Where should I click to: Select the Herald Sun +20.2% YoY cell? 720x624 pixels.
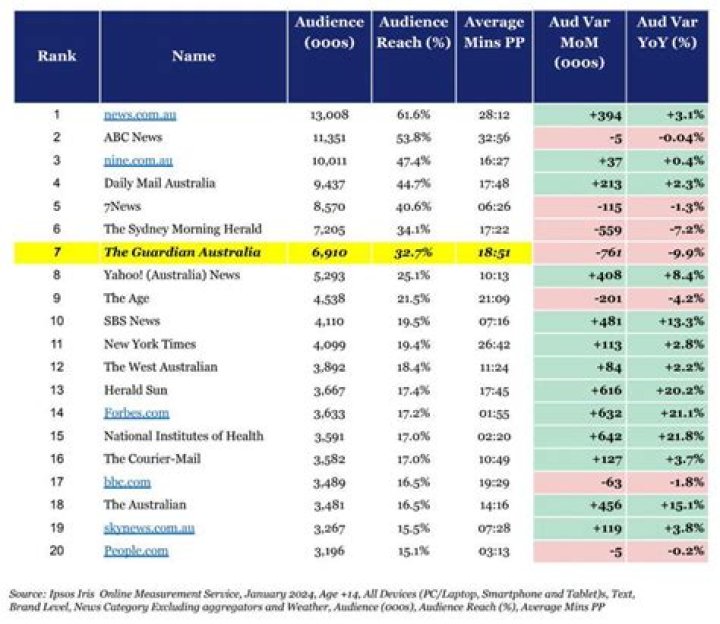pos(668,390)
